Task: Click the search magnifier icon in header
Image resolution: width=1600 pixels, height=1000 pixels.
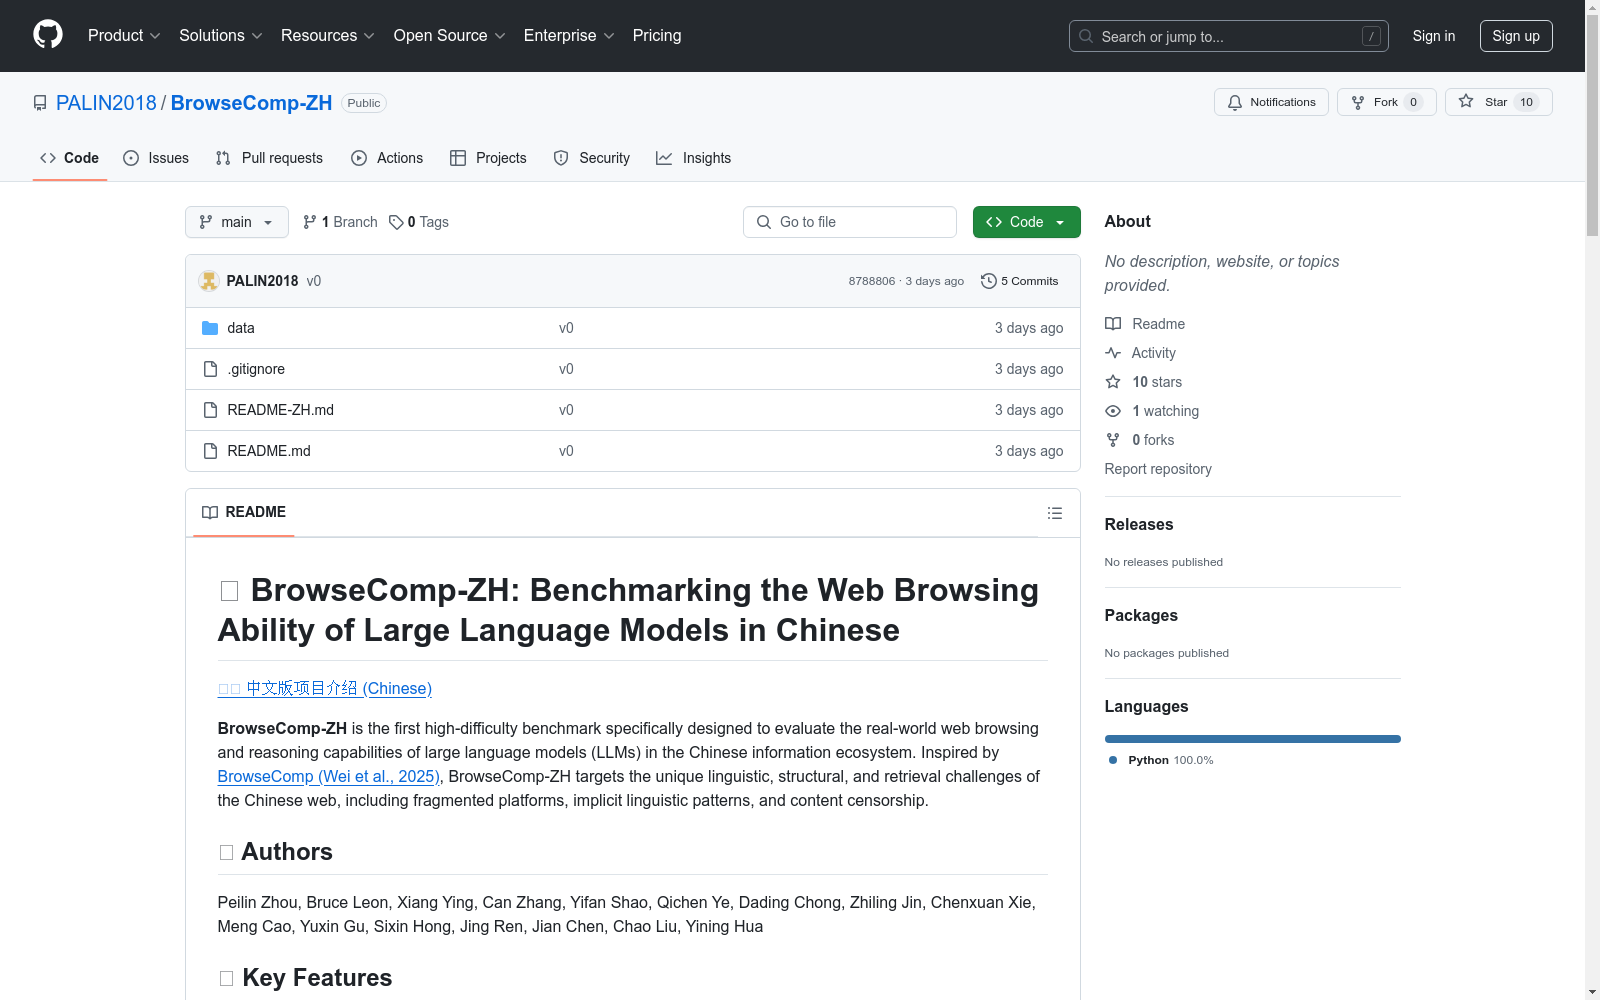Action: point(1086,36)
